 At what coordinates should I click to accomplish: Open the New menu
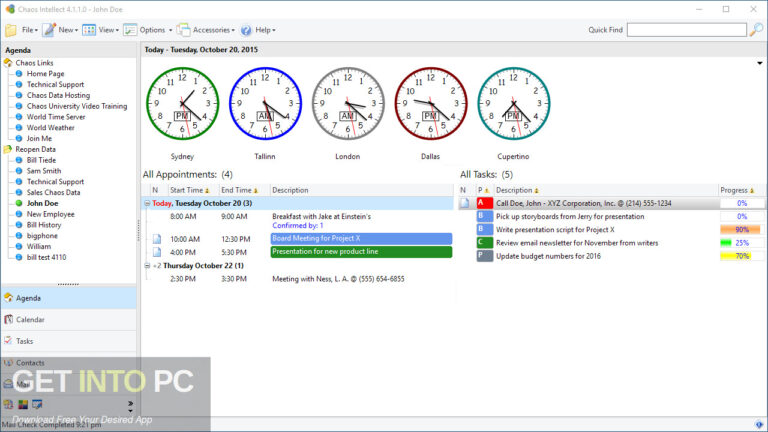coord(68,30)
